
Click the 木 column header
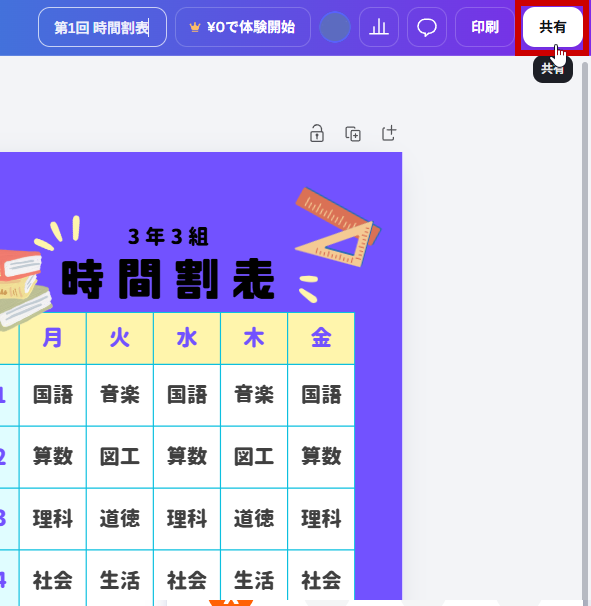pyautogui.click(x=254, y=338)
